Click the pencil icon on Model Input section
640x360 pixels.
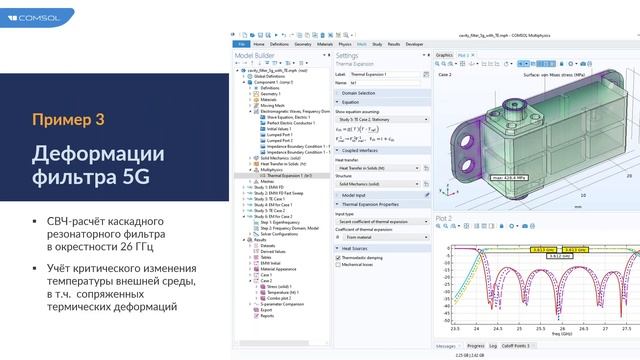click(427, 196)
